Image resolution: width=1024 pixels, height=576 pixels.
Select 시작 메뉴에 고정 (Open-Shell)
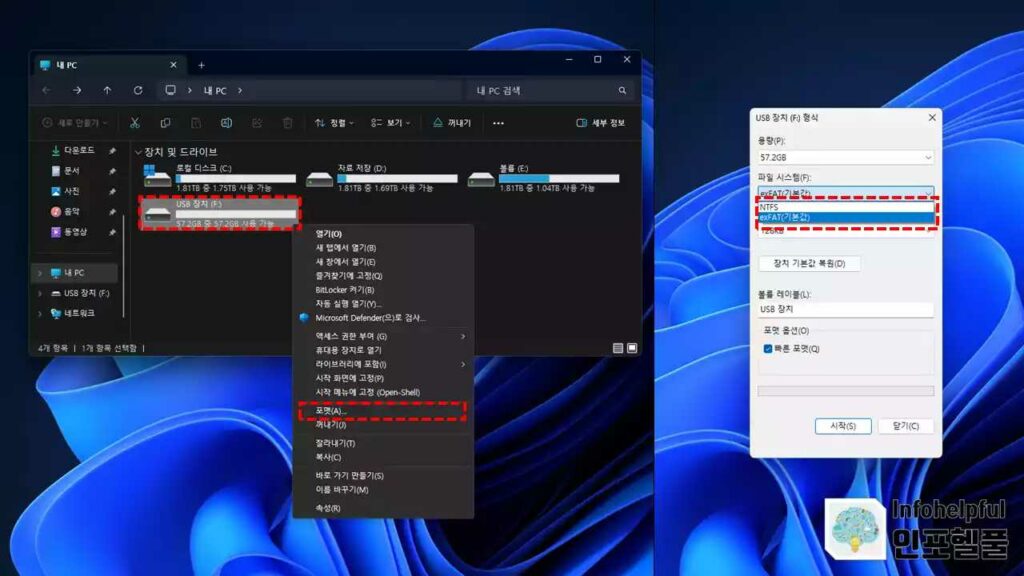point(383,392)
